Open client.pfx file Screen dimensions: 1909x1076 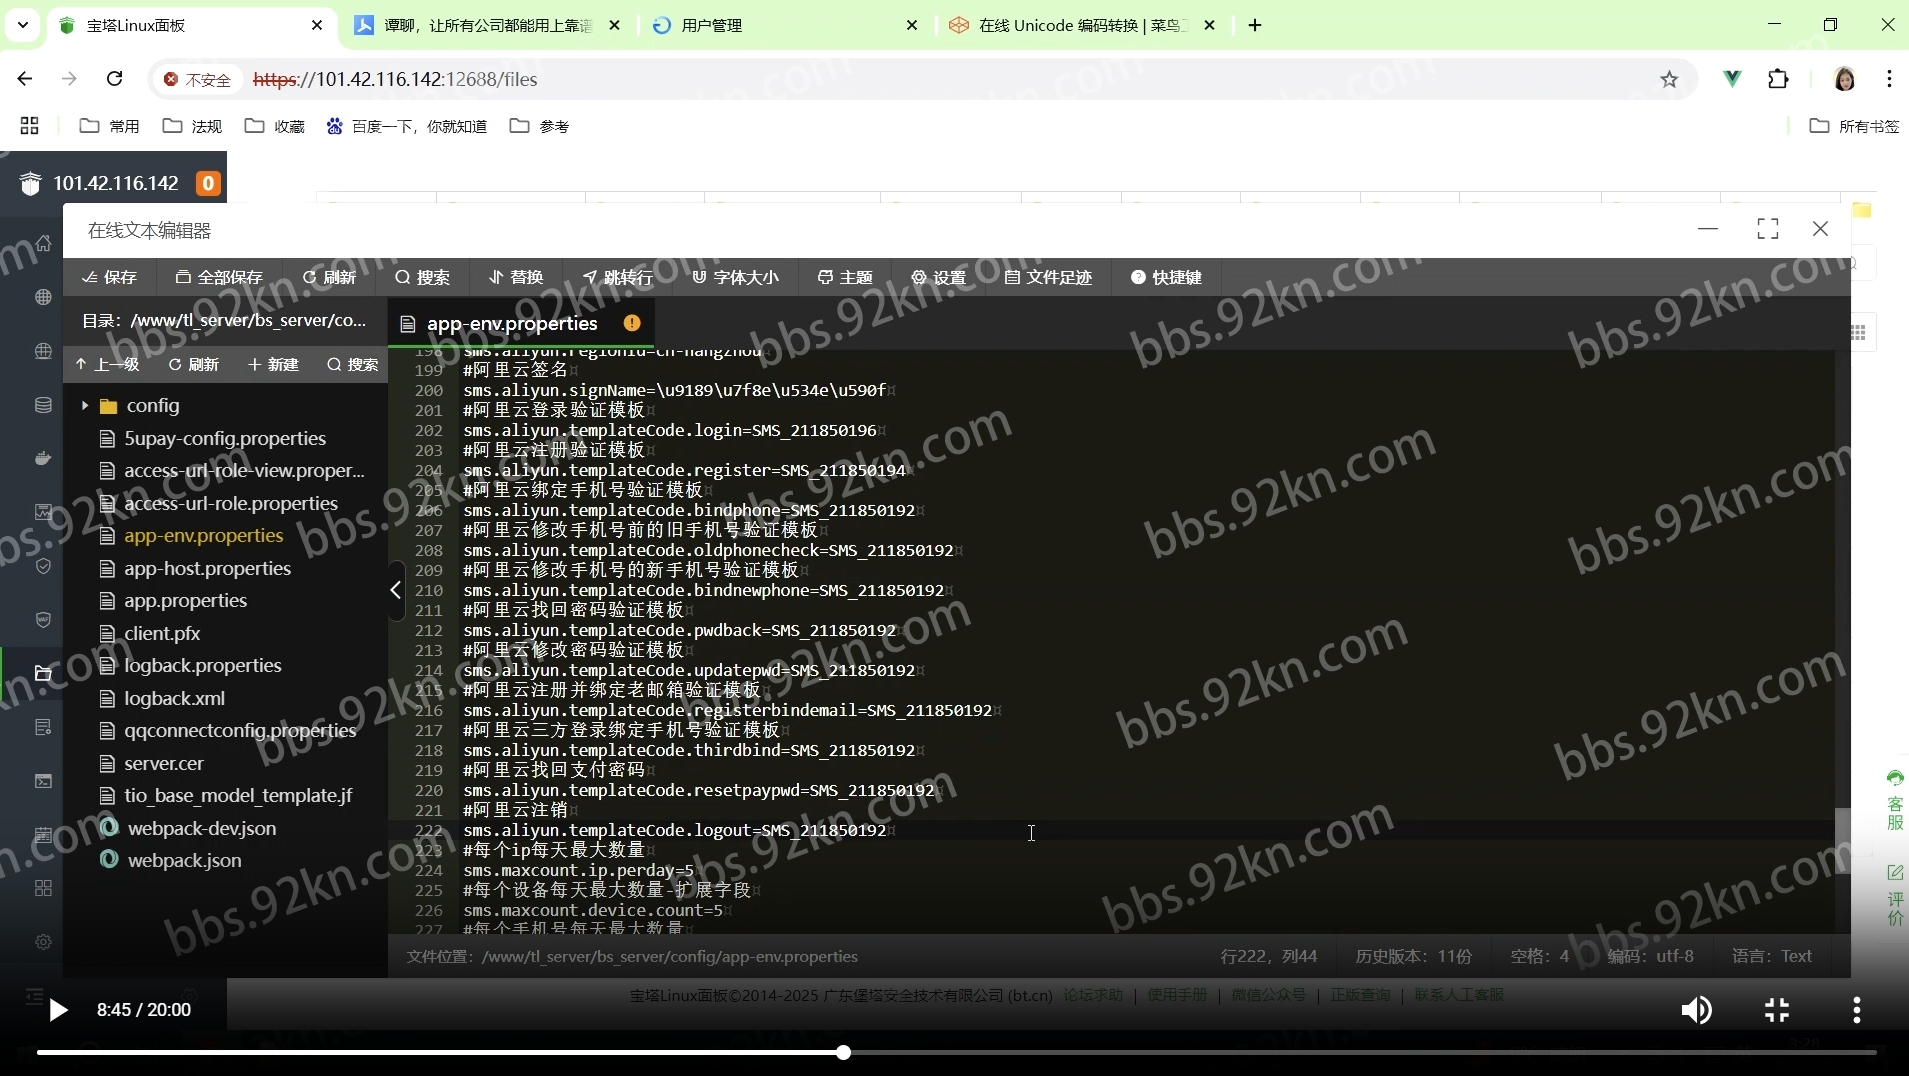click(161, 633)
